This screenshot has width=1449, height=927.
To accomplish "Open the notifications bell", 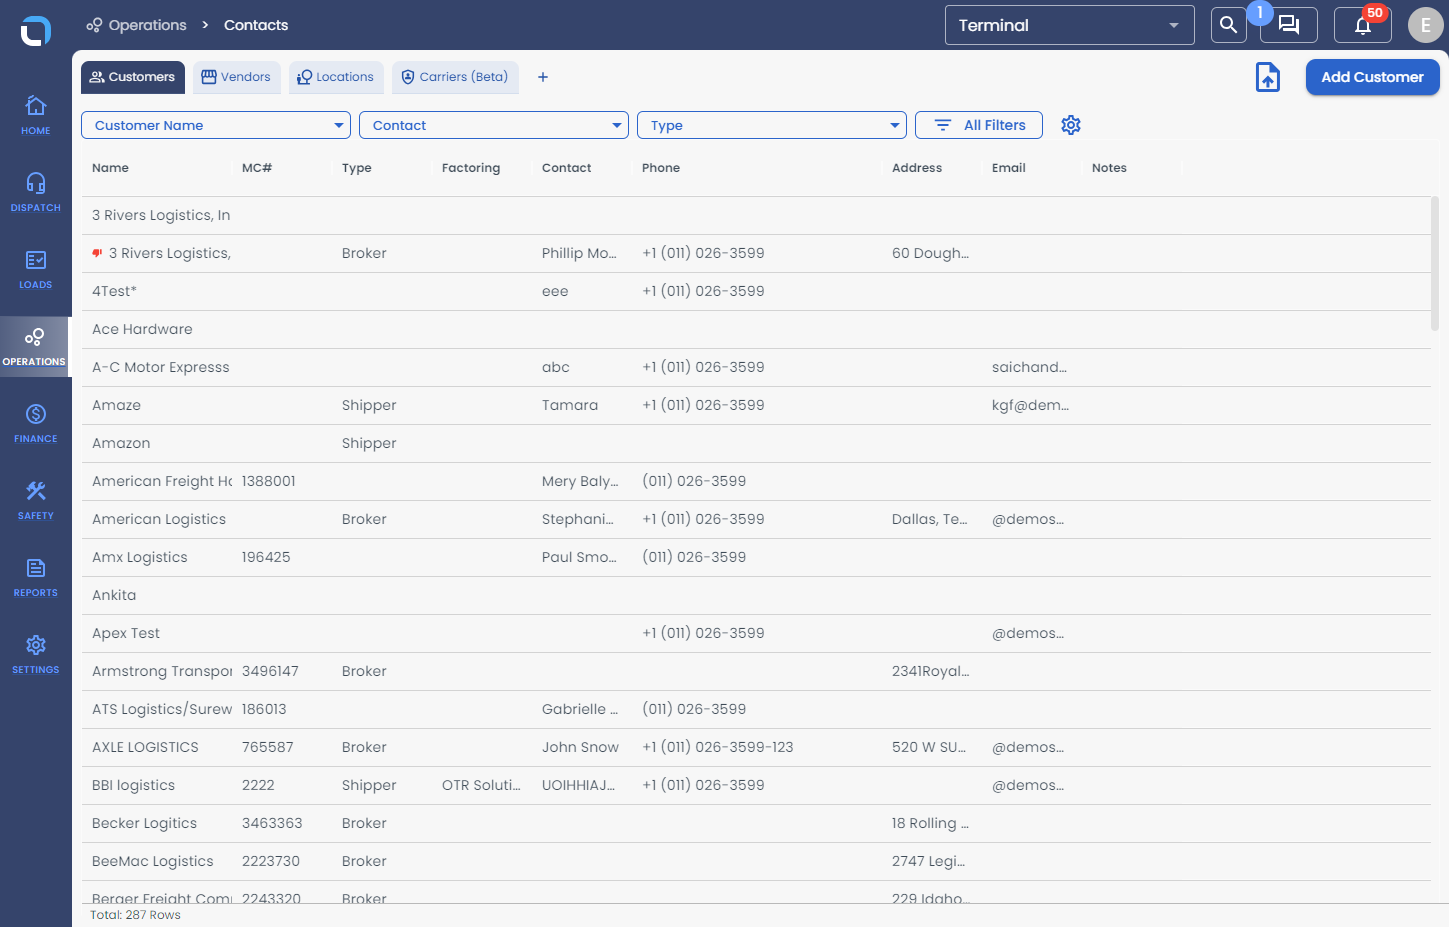I will tap(1362, 25).
